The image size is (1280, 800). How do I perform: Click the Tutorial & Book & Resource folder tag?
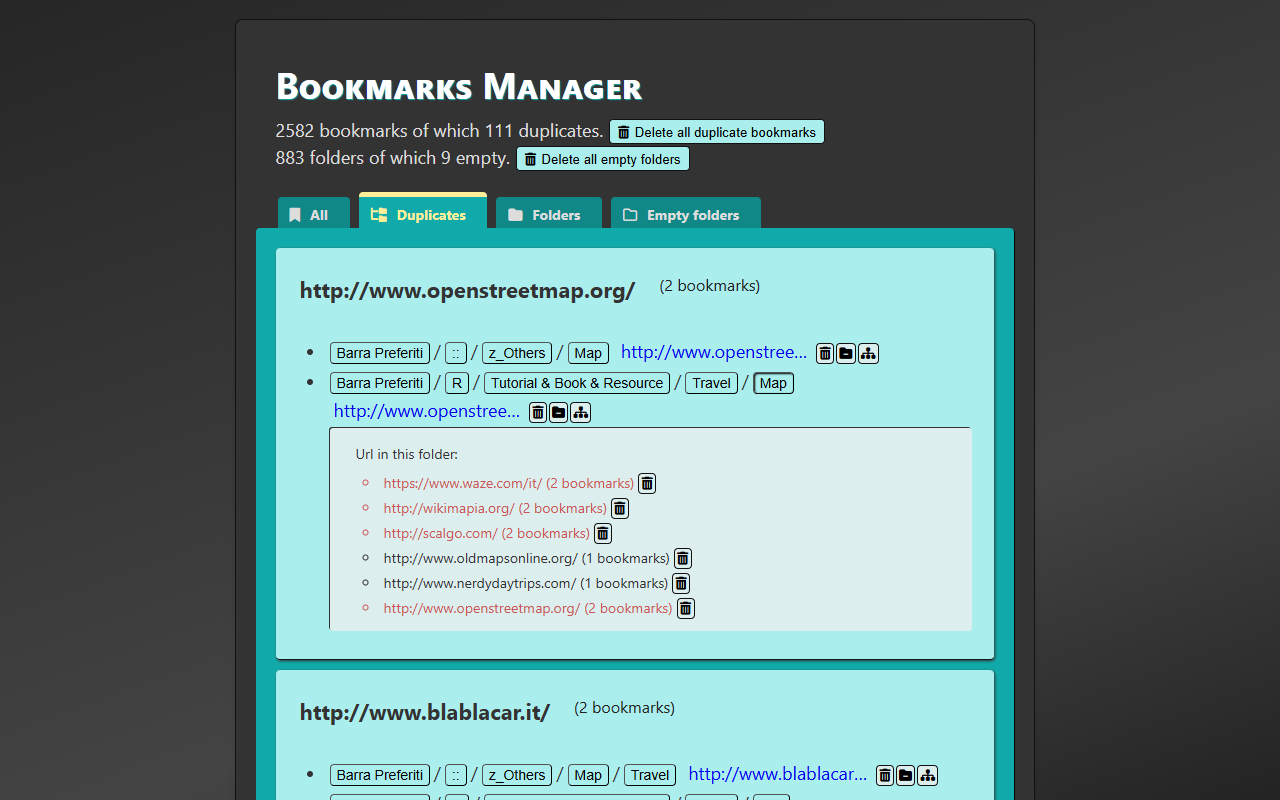click(577, 383)
